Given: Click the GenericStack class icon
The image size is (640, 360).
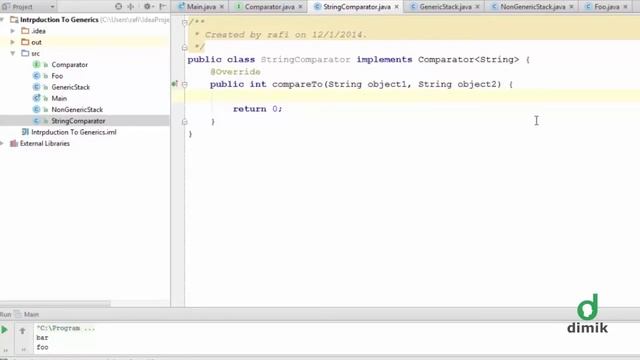Looking at the screenshot, I should [36, 87].
